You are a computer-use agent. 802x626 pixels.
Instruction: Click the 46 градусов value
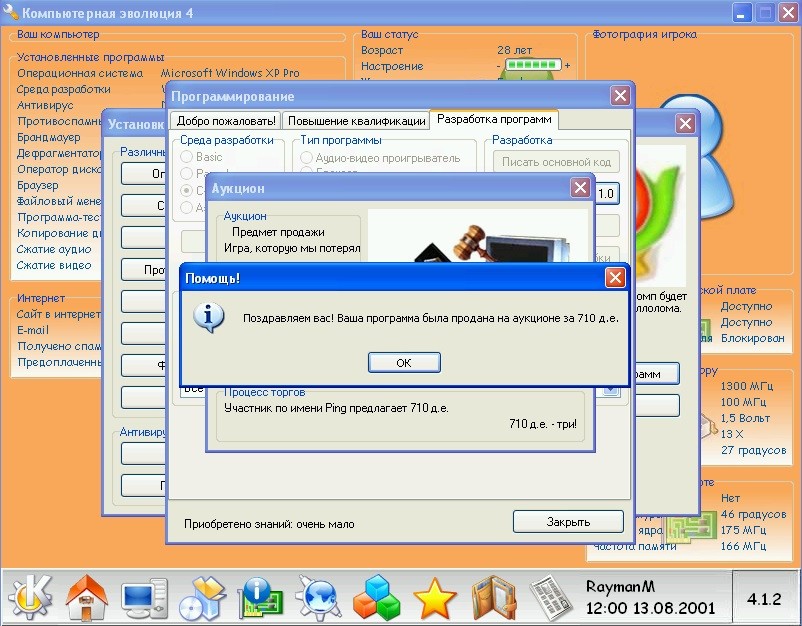[x=753, y=514]
